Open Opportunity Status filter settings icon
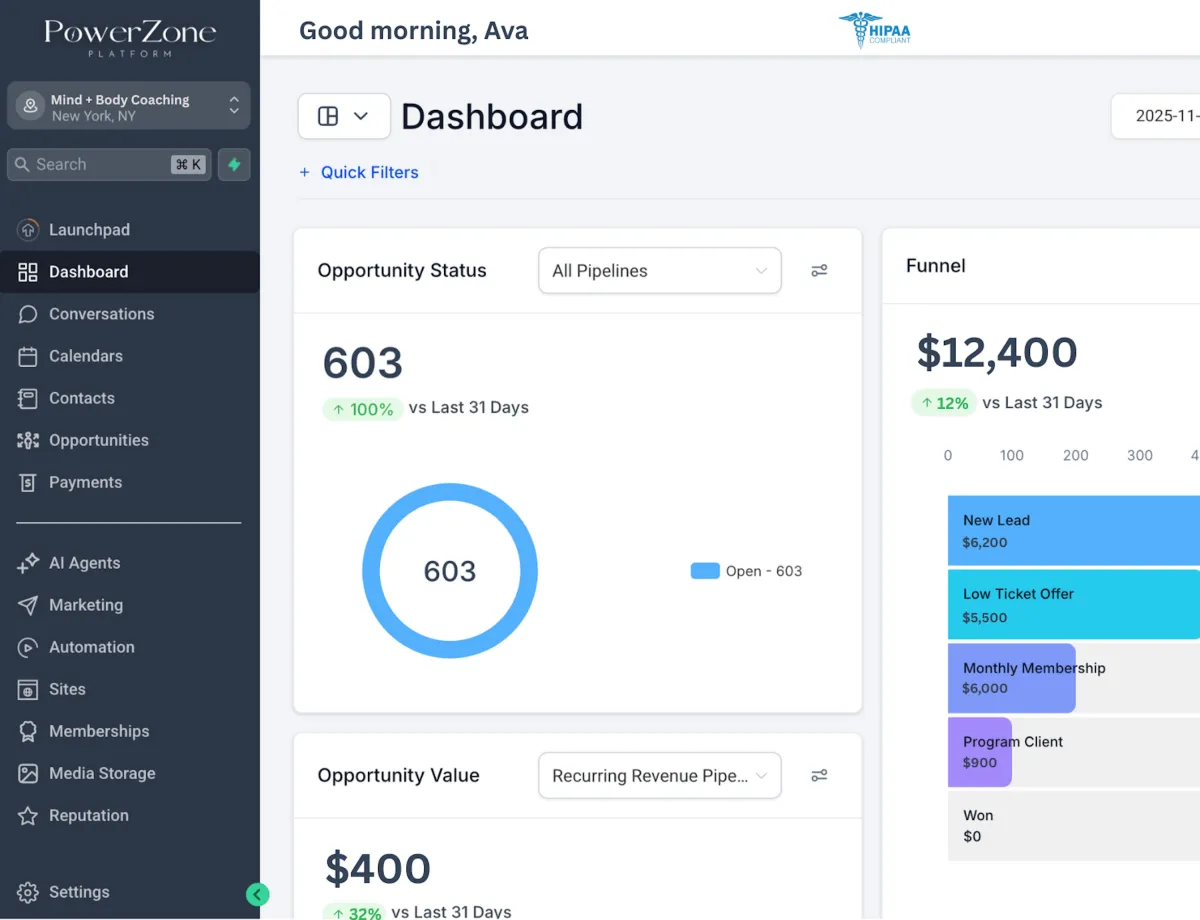This screenshot has width=1200, height=920. point(819,271)
